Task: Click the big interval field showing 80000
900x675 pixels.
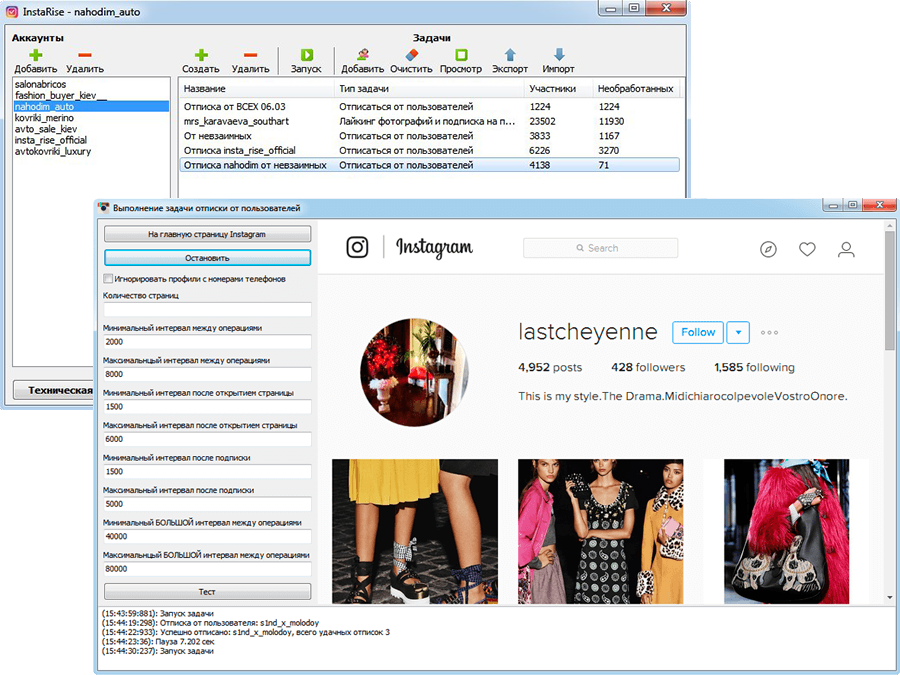Action: (x=207, y=569)
